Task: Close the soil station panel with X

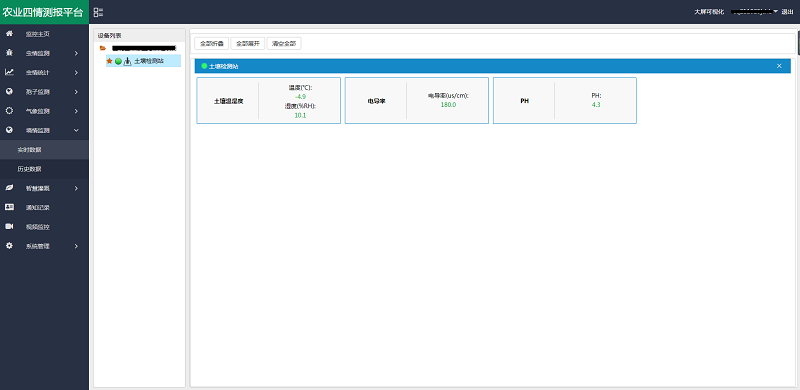Action: [x=779, y=66]
